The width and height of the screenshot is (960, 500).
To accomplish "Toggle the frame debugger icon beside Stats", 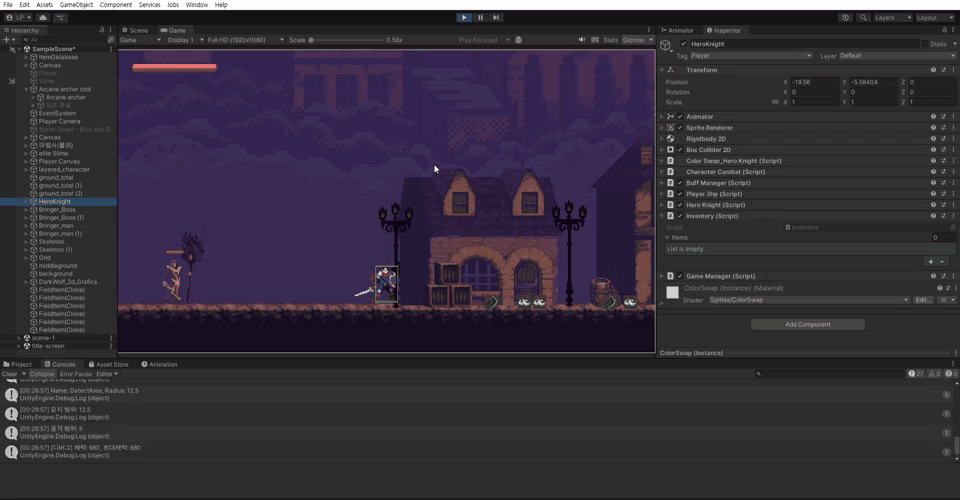I will (595, 40).
